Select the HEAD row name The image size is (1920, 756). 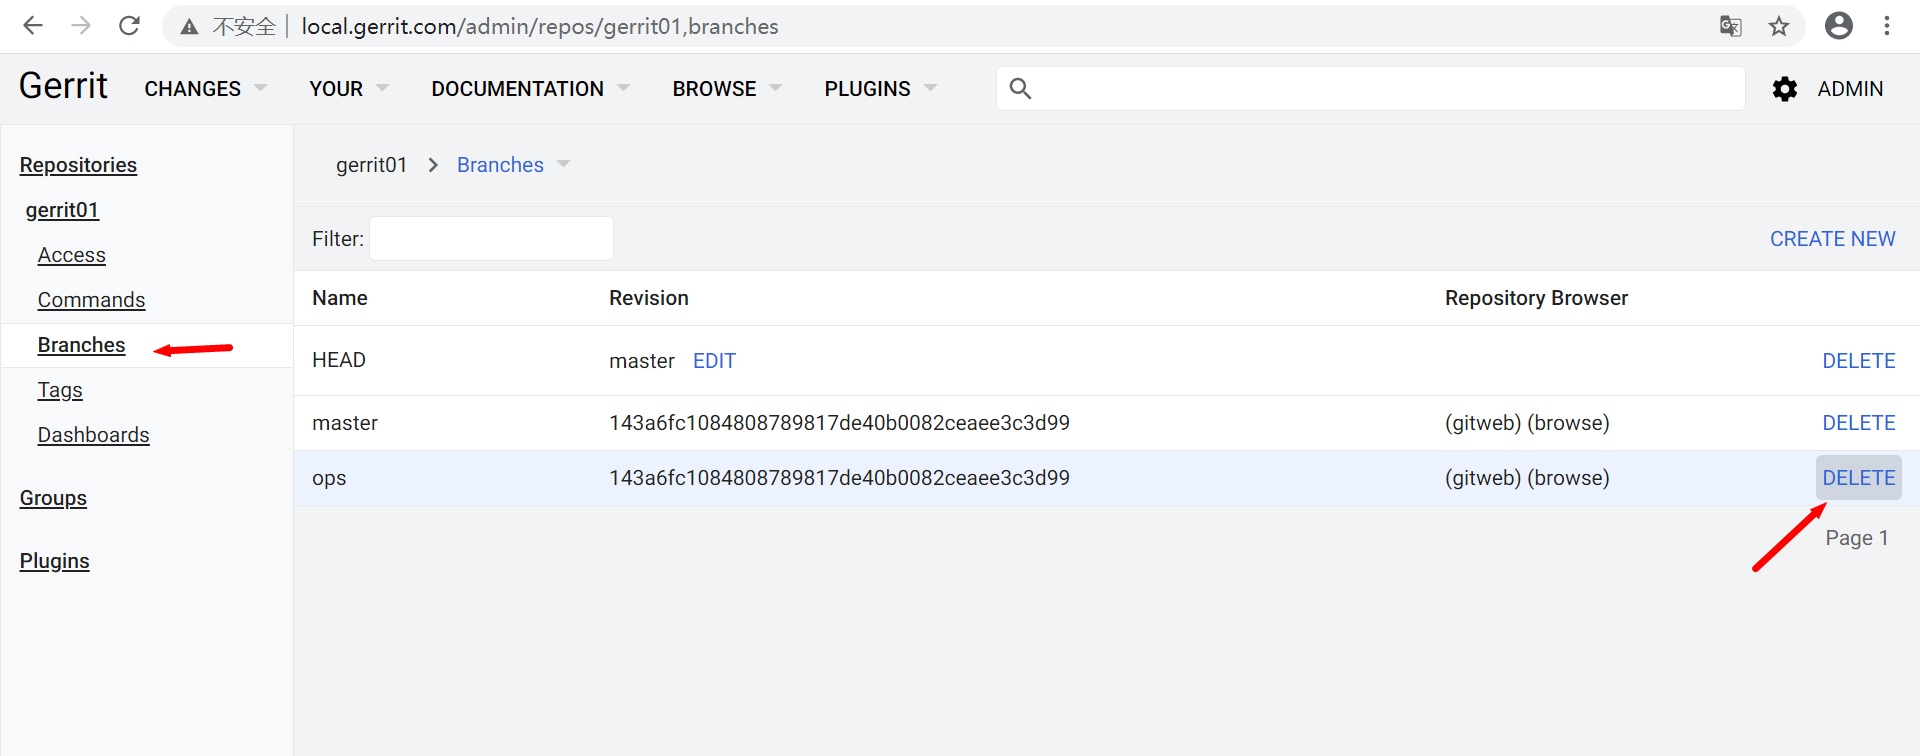339,360
